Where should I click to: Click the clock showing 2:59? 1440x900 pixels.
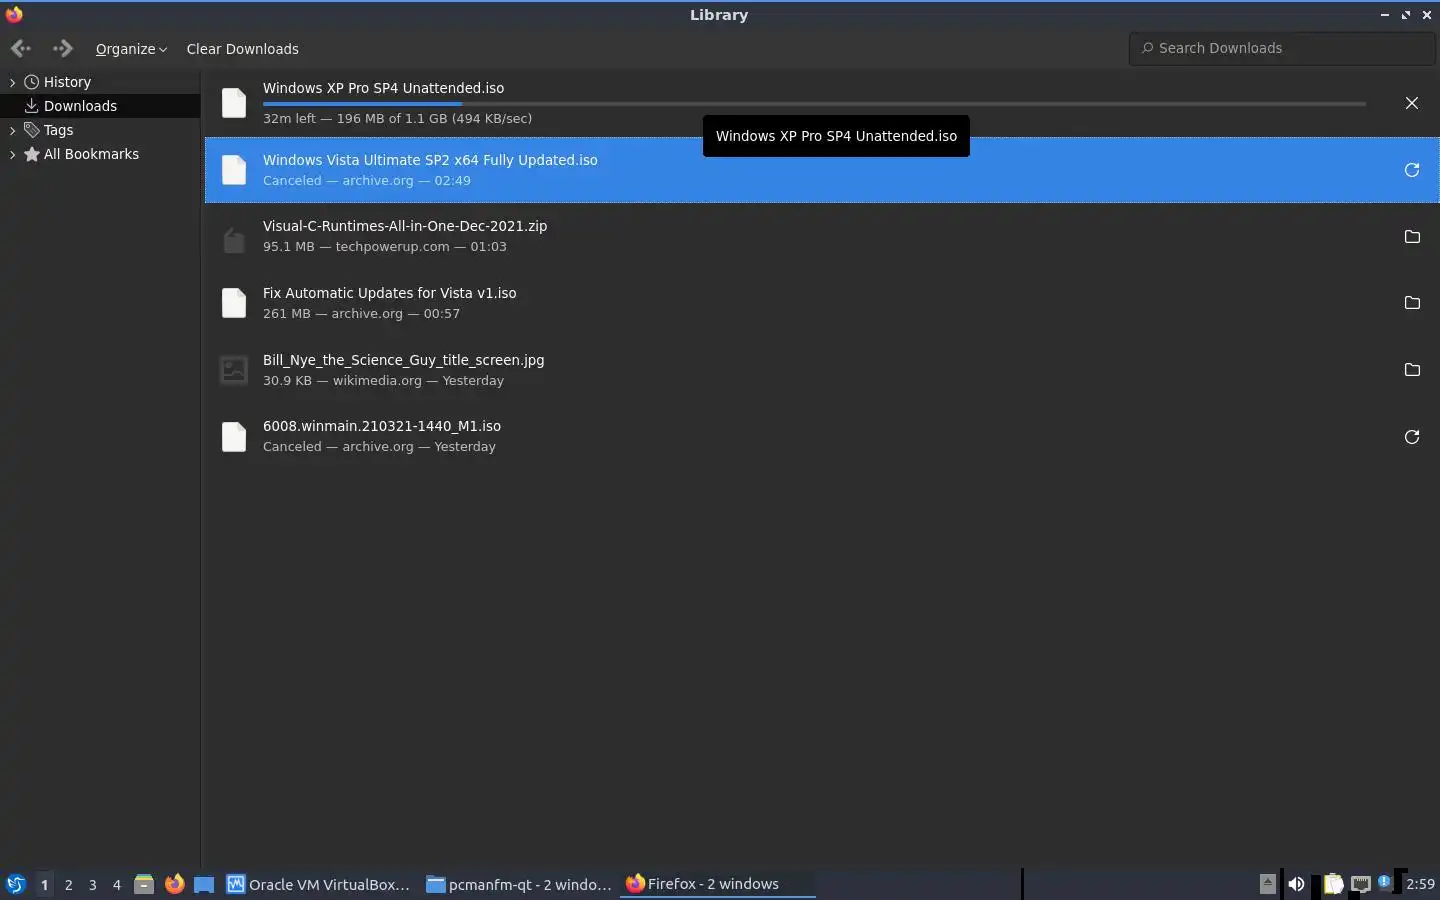pos(1420,884)
